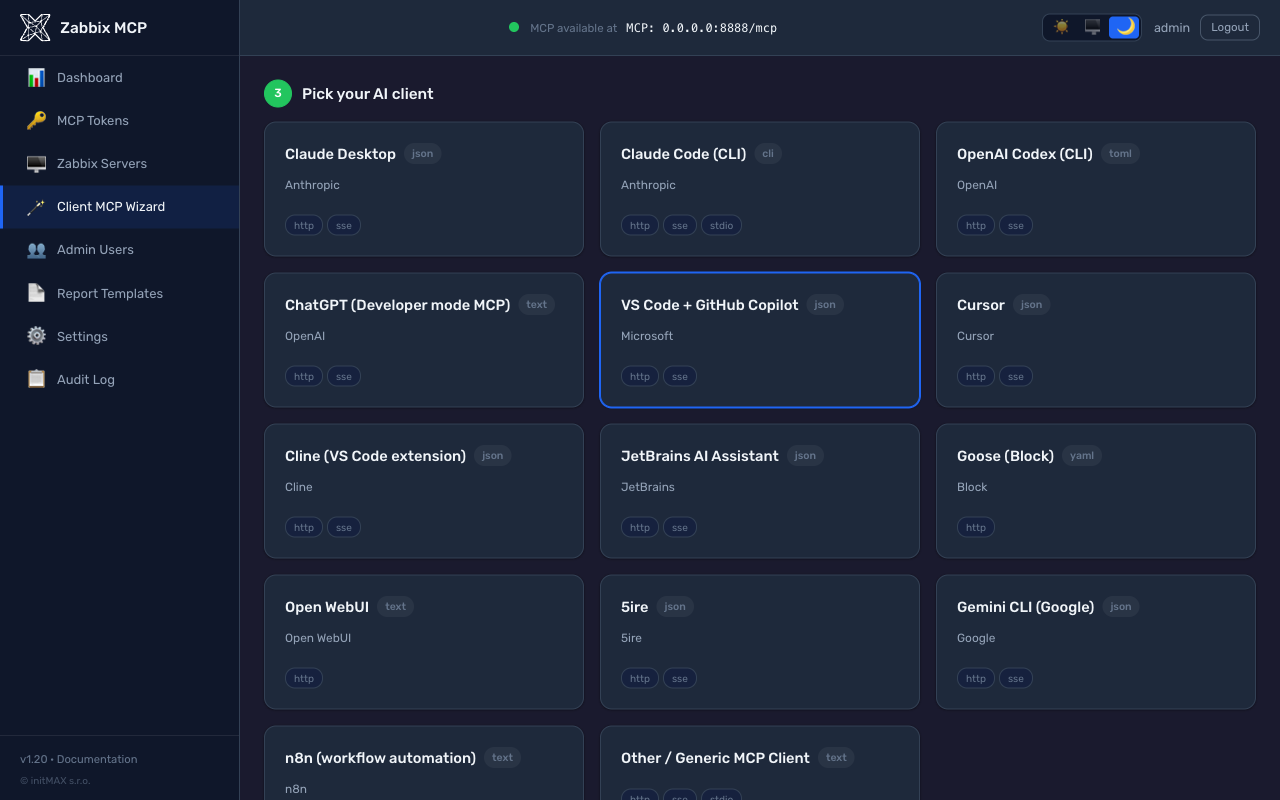This screenshot has height=800, width=1280.
Task: Click the cli badge on Claude Code
Action: point(768,154)
